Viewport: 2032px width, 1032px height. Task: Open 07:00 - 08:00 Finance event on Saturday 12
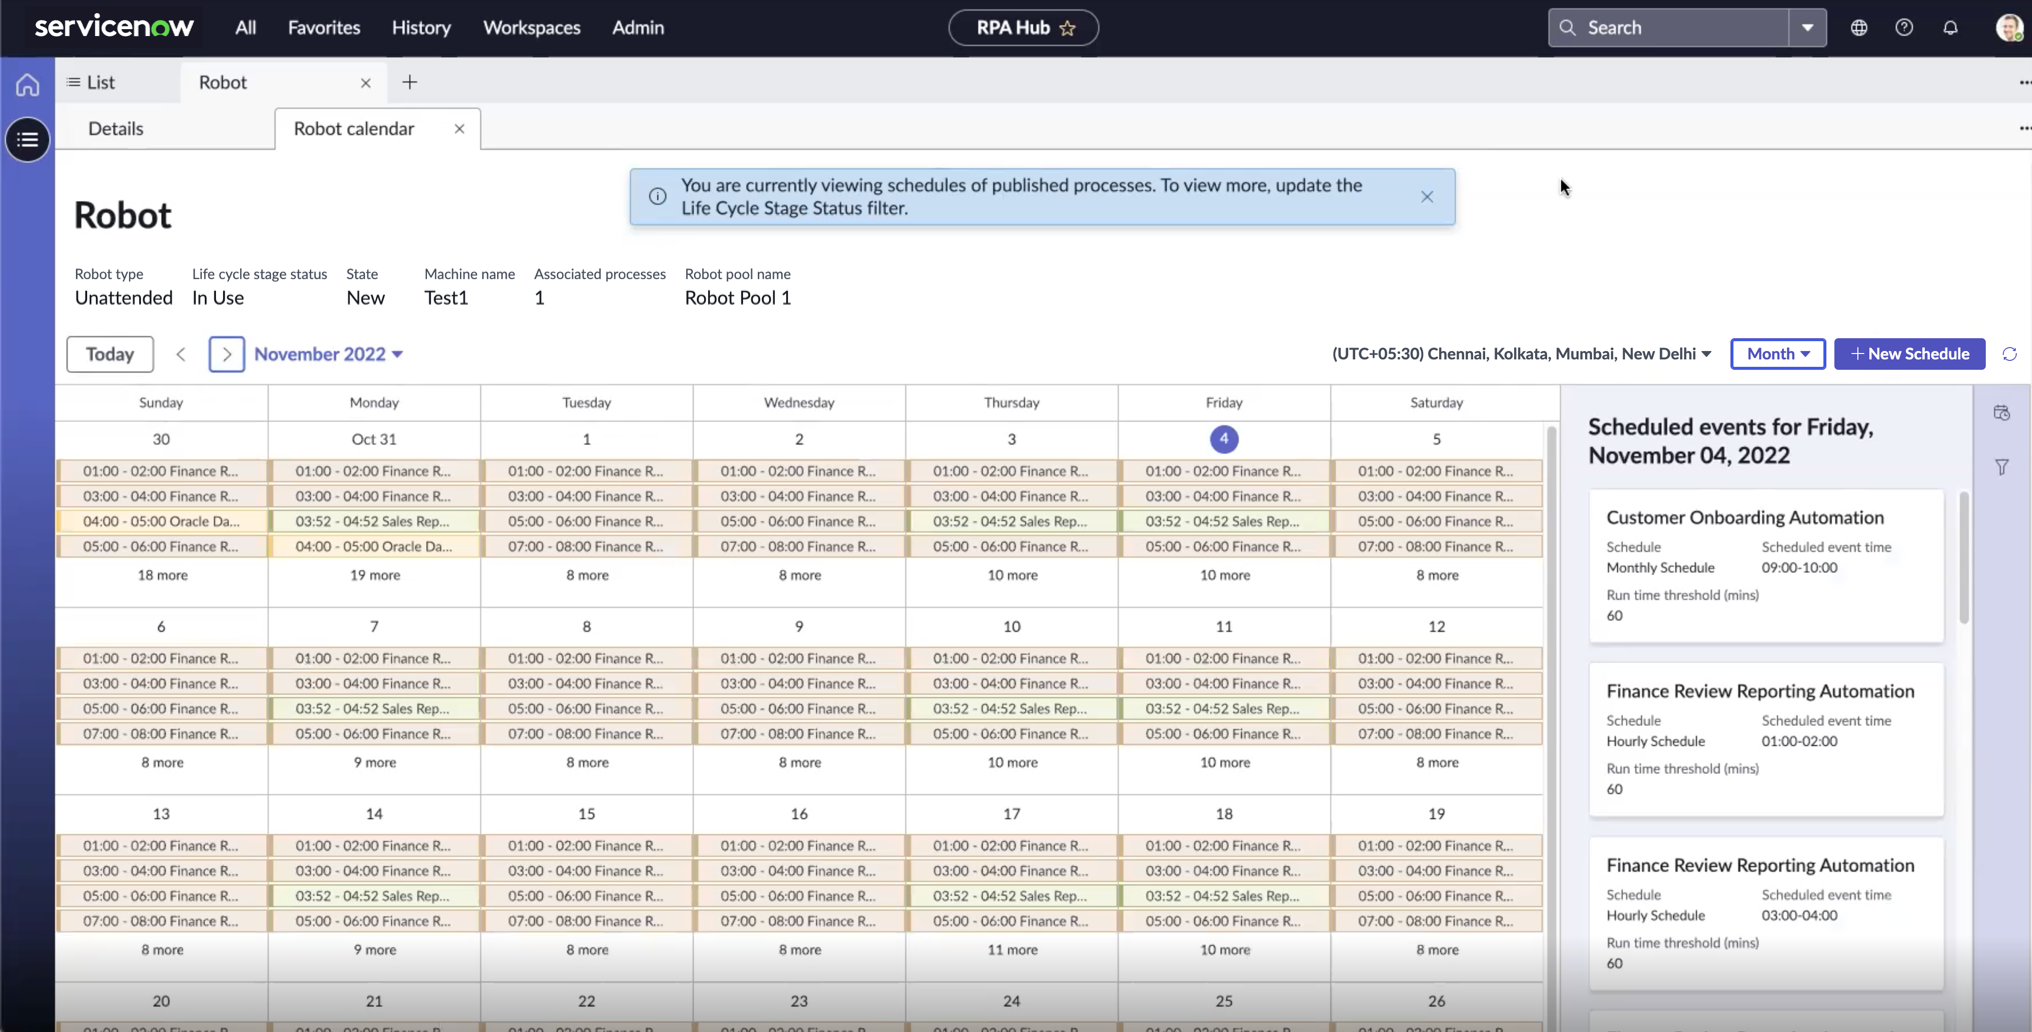coord(1437,733)
